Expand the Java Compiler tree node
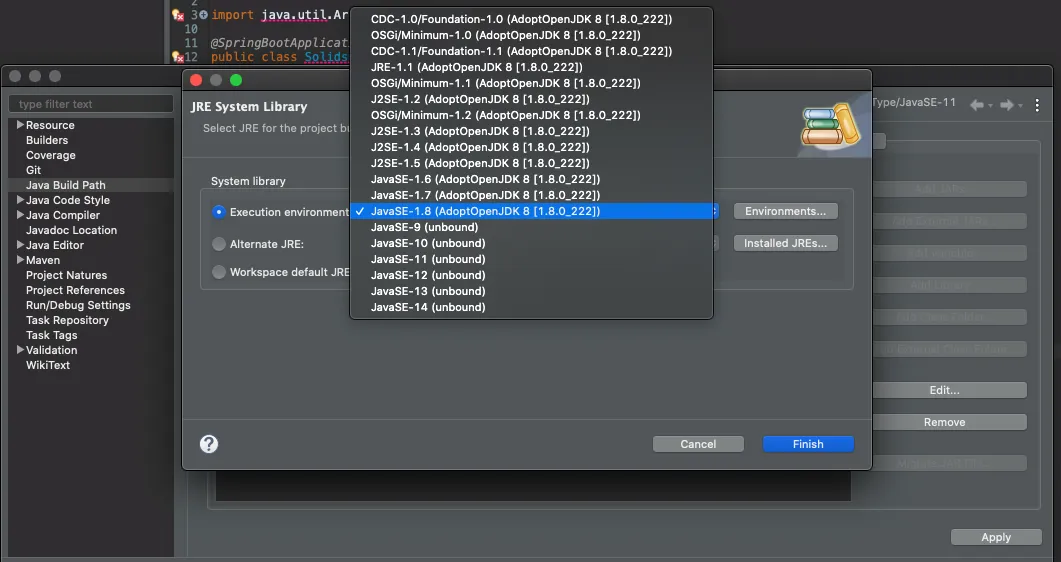 19,215
